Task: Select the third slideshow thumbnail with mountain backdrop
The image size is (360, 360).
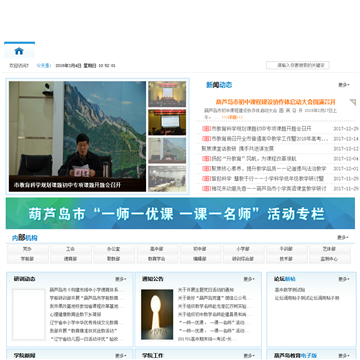Action: coord(167,150)
